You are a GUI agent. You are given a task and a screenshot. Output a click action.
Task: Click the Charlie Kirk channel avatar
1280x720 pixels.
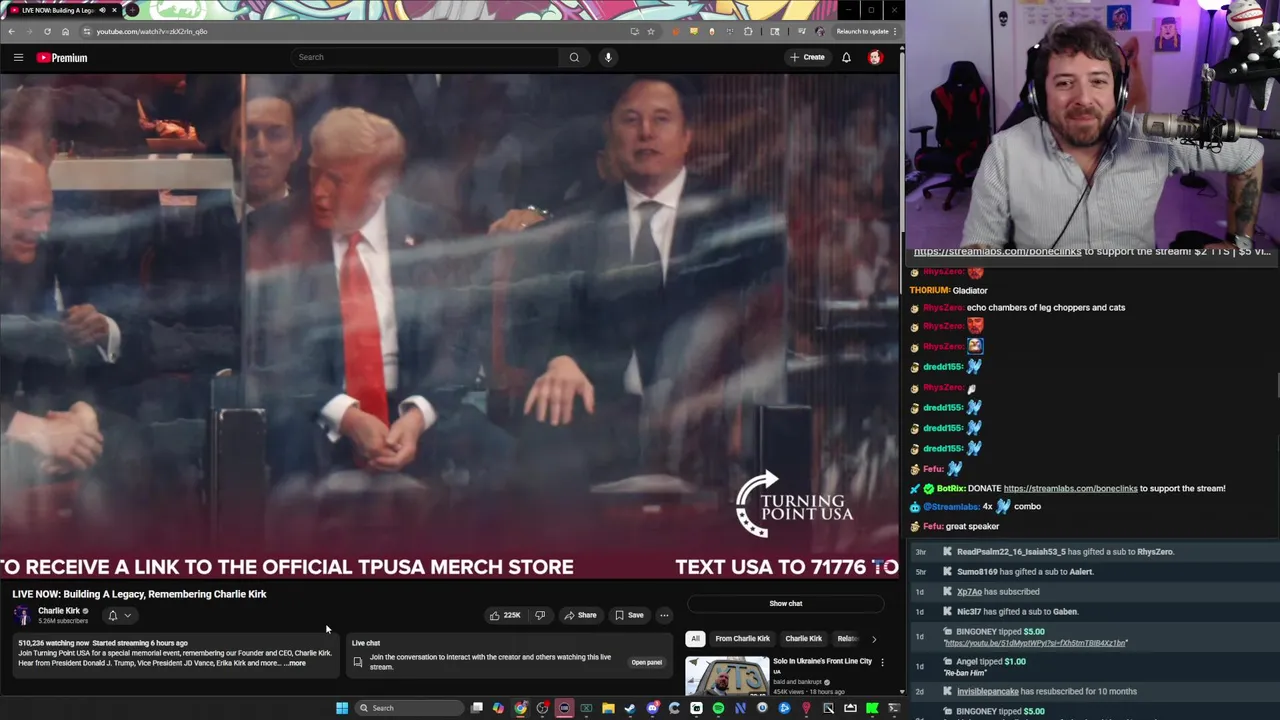click(x=22, y=615)
